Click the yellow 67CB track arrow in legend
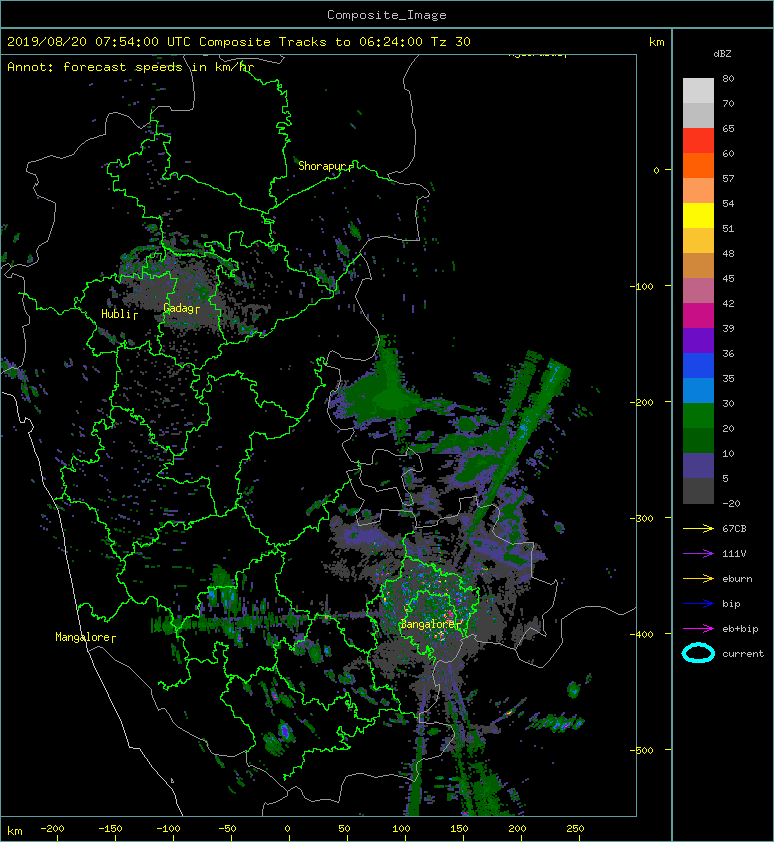Viewport: 774px width, 842px height. [x=698, y=528]
